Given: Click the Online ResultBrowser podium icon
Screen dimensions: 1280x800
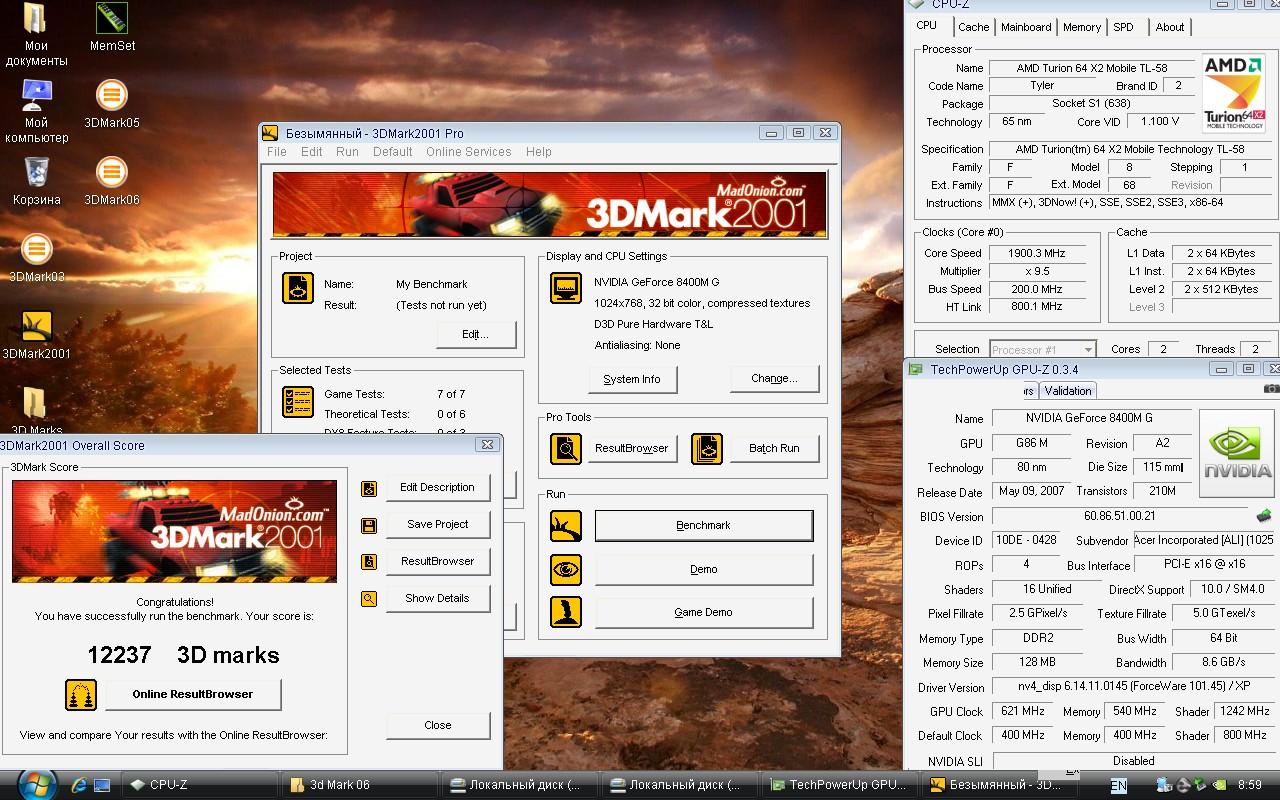Looking at the screenshot, I should [x=81, y=694].
